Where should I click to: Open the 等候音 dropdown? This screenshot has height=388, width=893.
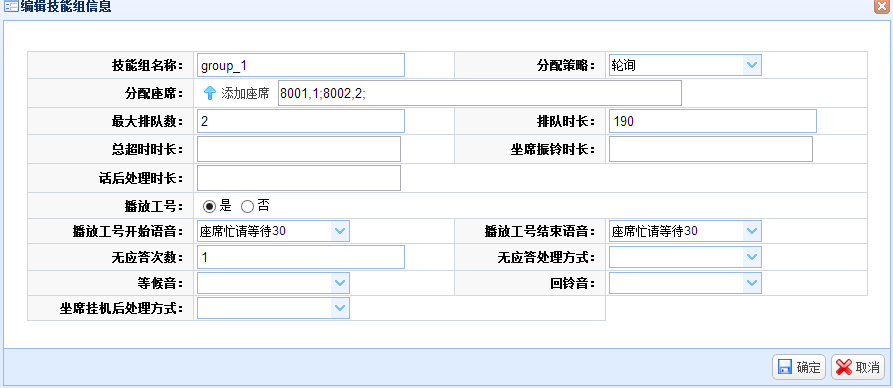pyautogui.click(x=340, y=283)
